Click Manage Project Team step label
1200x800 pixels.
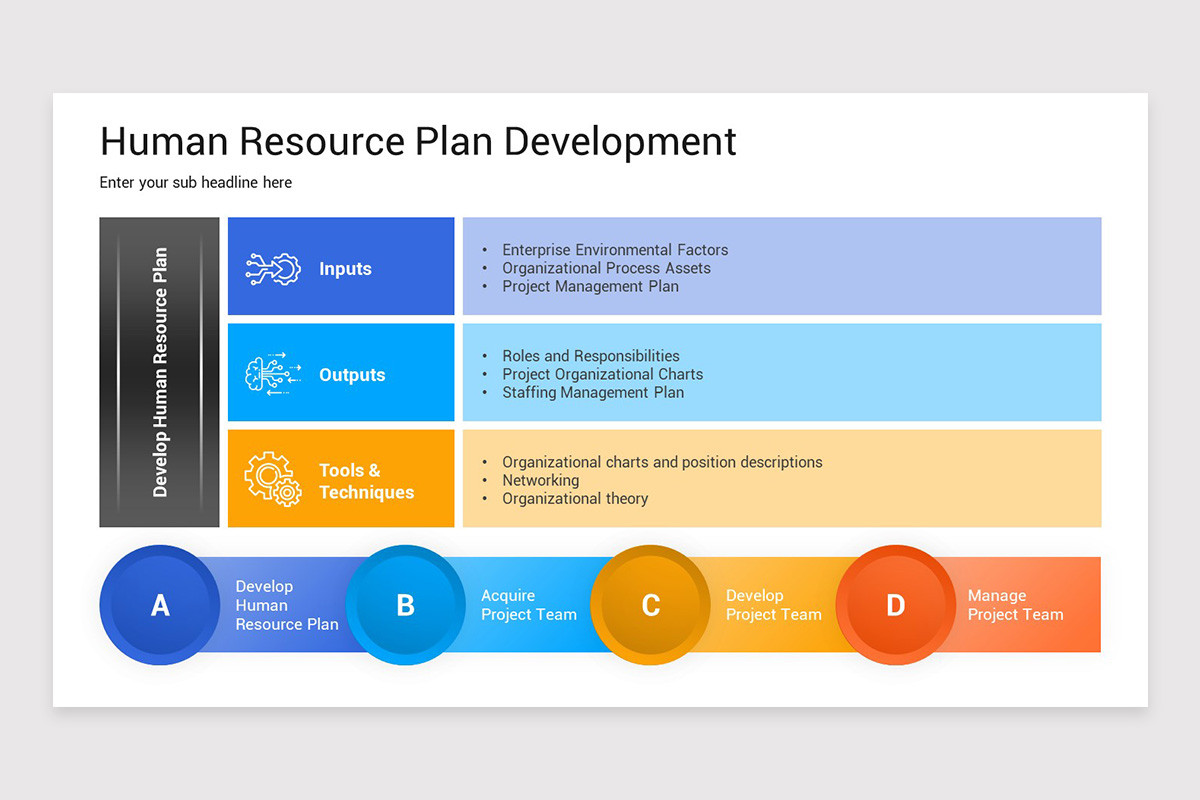point(1016,605)
